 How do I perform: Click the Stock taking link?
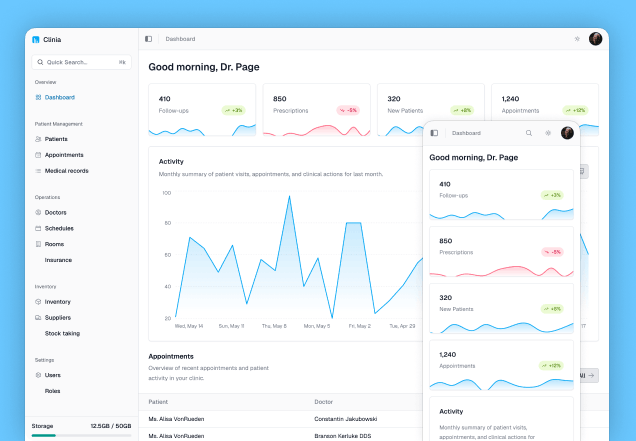click(x=62, y=333)
